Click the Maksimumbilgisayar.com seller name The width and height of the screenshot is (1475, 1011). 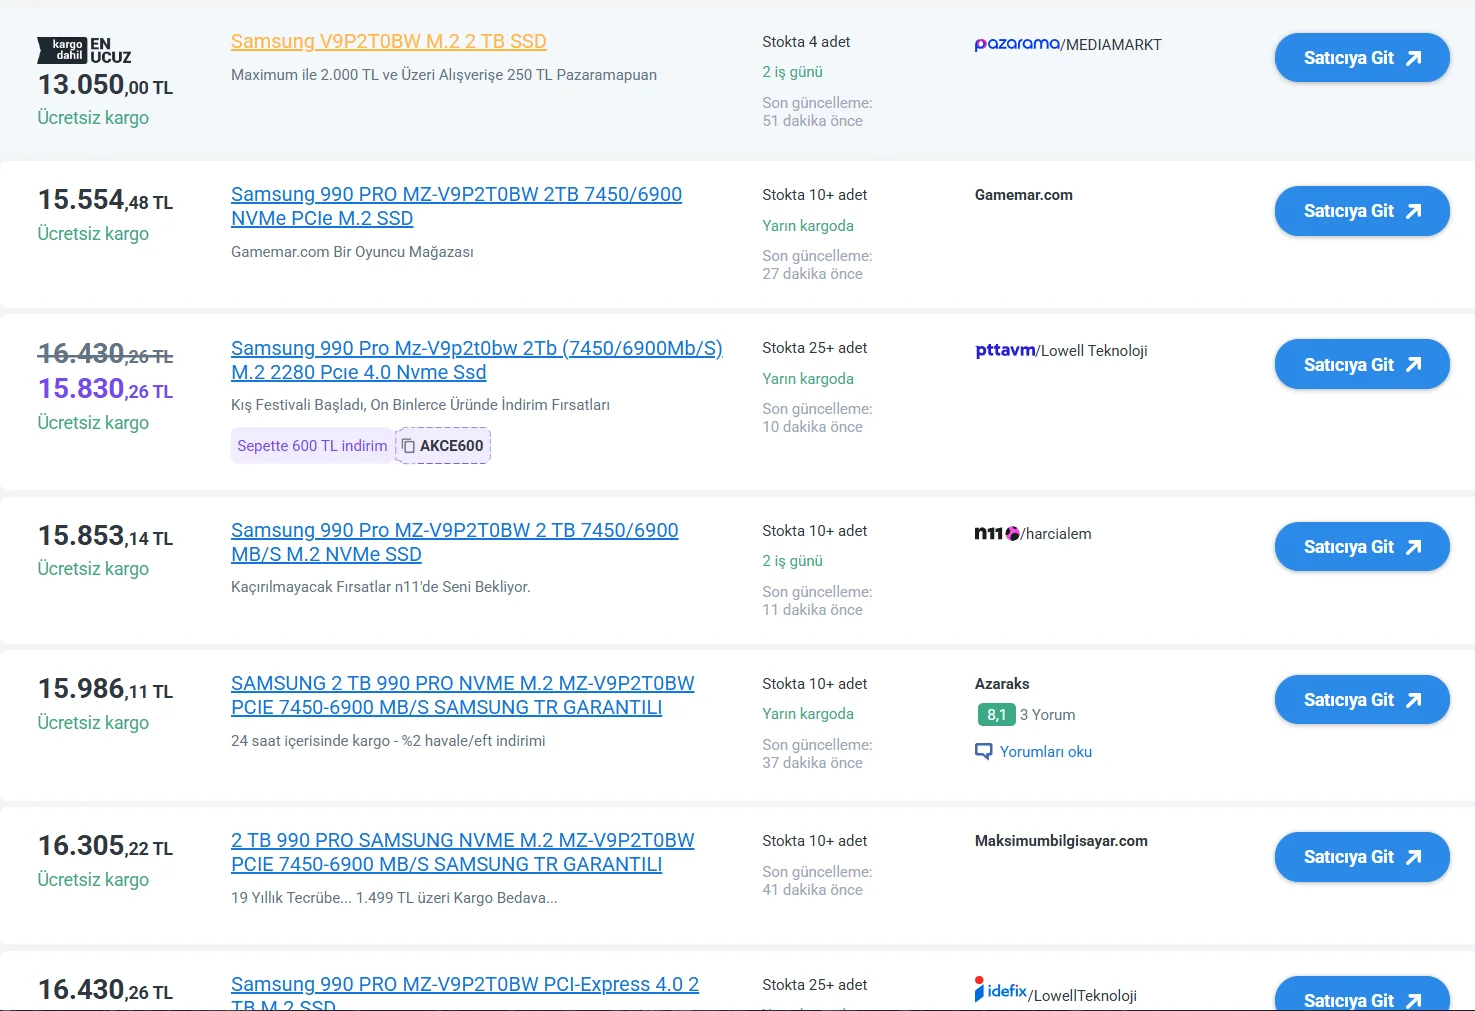point(1061,841)
